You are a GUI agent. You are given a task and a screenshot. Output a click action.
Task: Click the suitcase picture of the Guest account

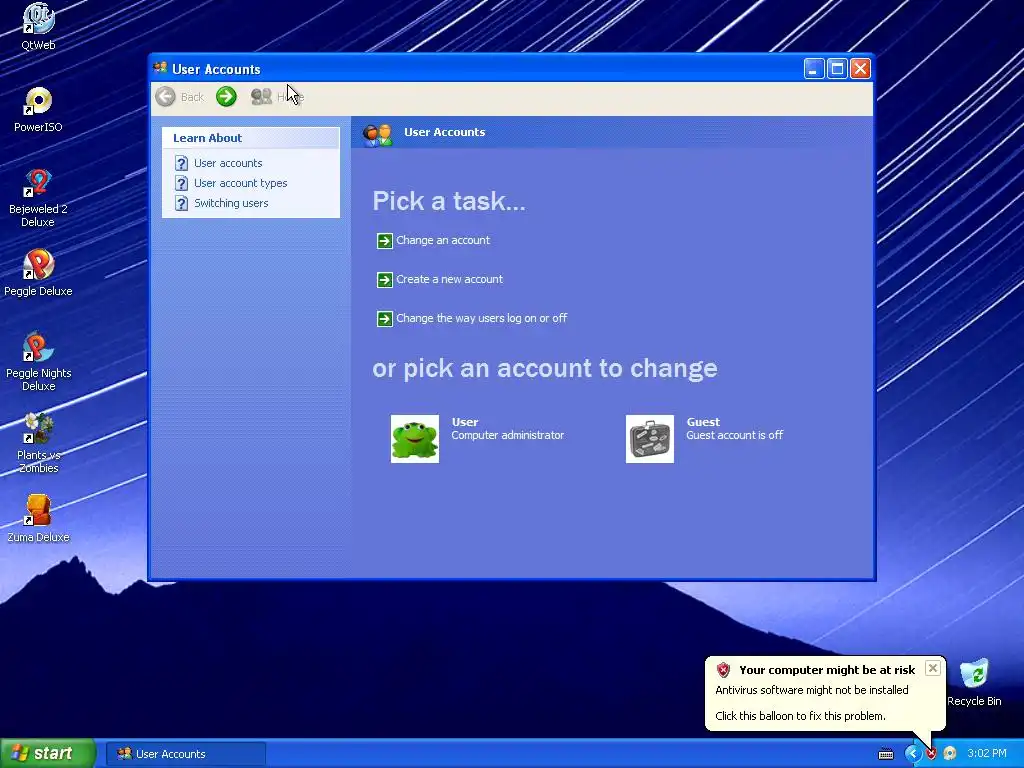point(650,439)
